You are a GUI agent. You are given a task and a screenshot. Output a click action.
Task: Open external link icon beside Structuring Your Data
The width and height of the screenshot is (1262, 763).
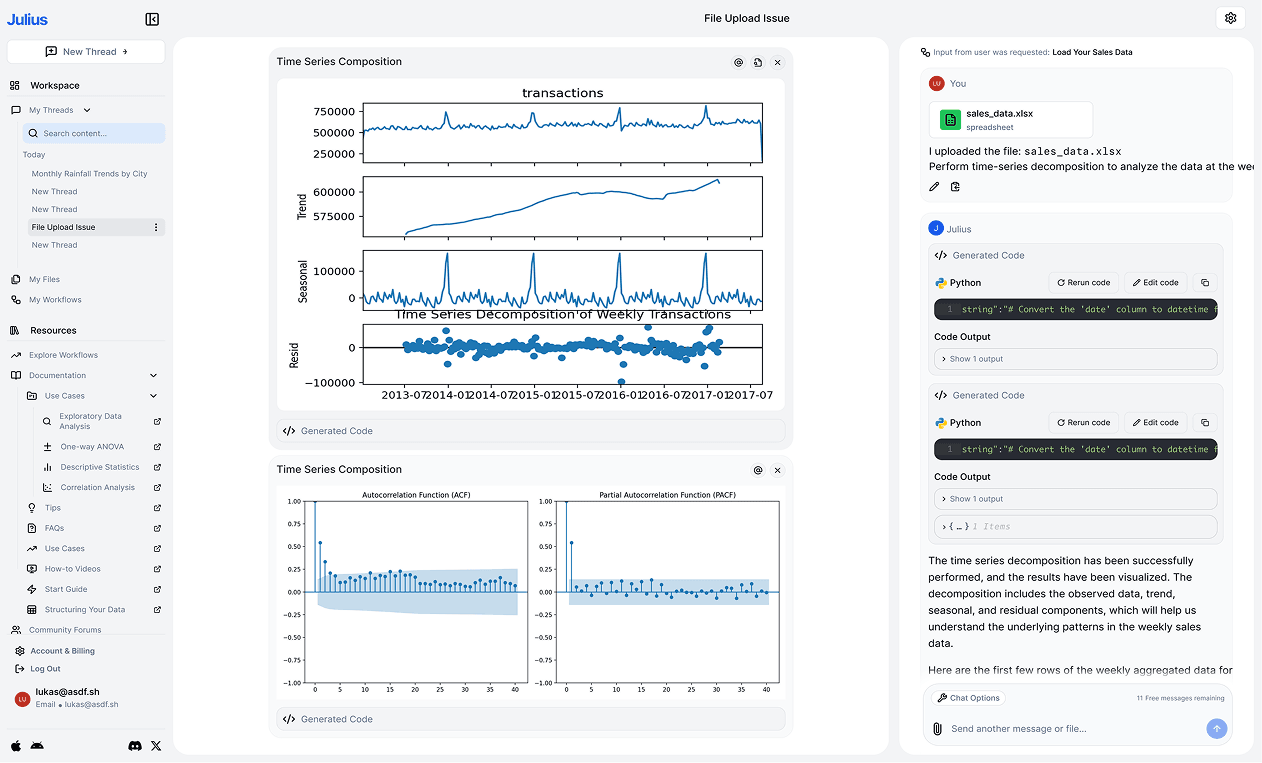(x=157, y=610)
